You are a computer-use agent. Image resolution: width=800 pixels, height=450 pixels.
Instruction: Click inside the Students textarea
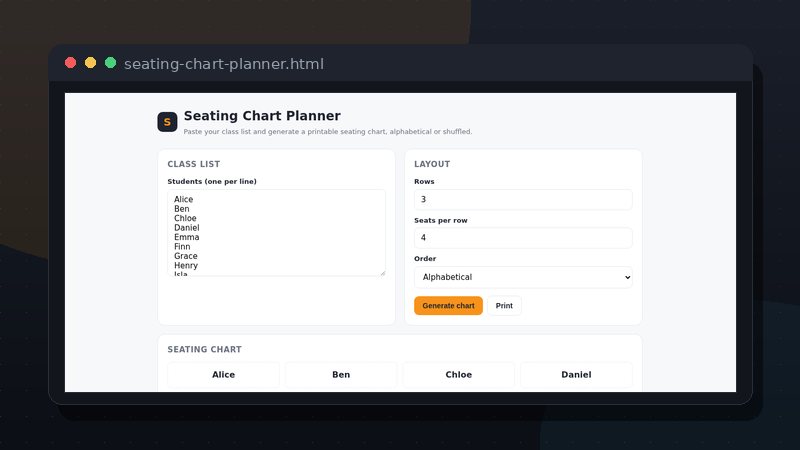click(x=277, y=233)
